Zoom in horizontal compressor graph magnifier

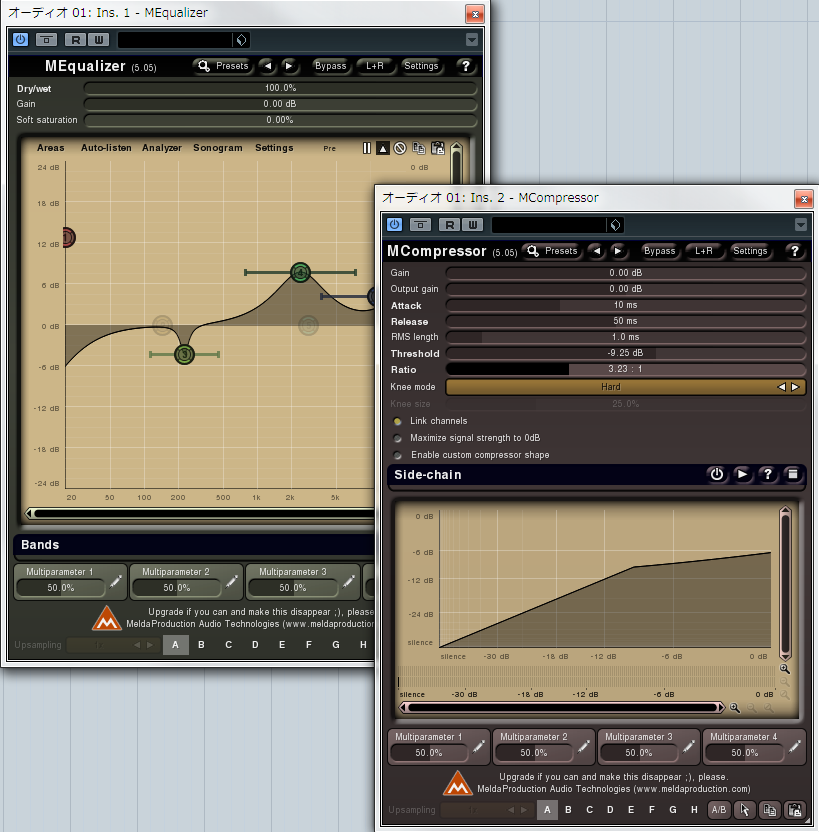[735, 708]
